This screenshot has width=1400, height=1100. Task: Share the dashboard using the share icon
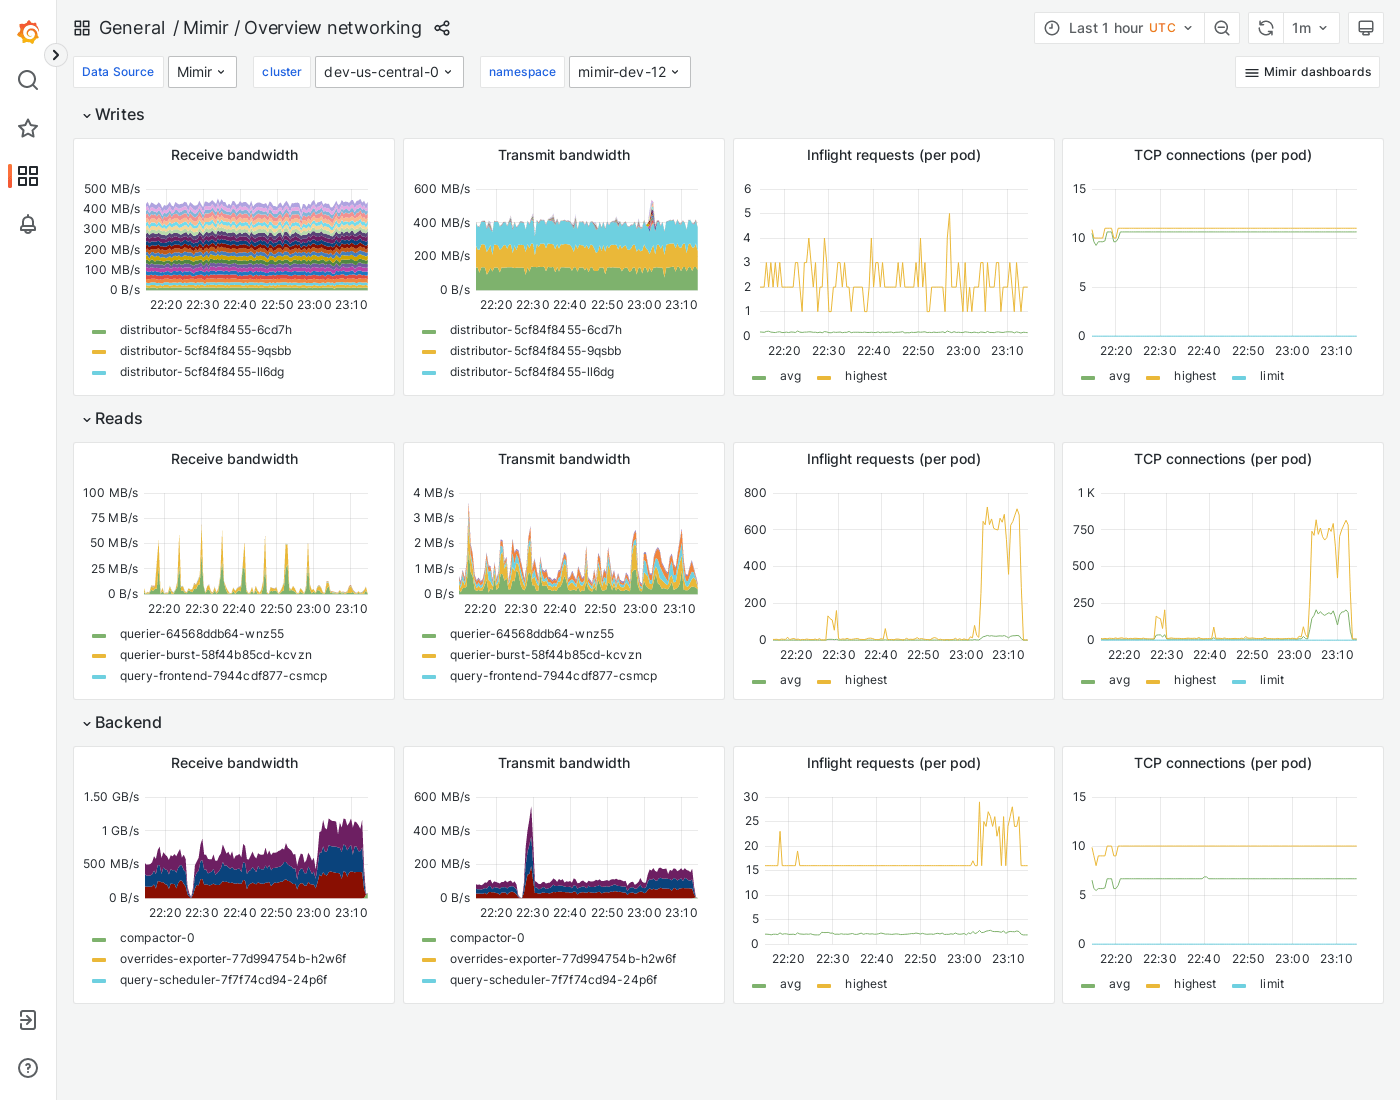442,28
